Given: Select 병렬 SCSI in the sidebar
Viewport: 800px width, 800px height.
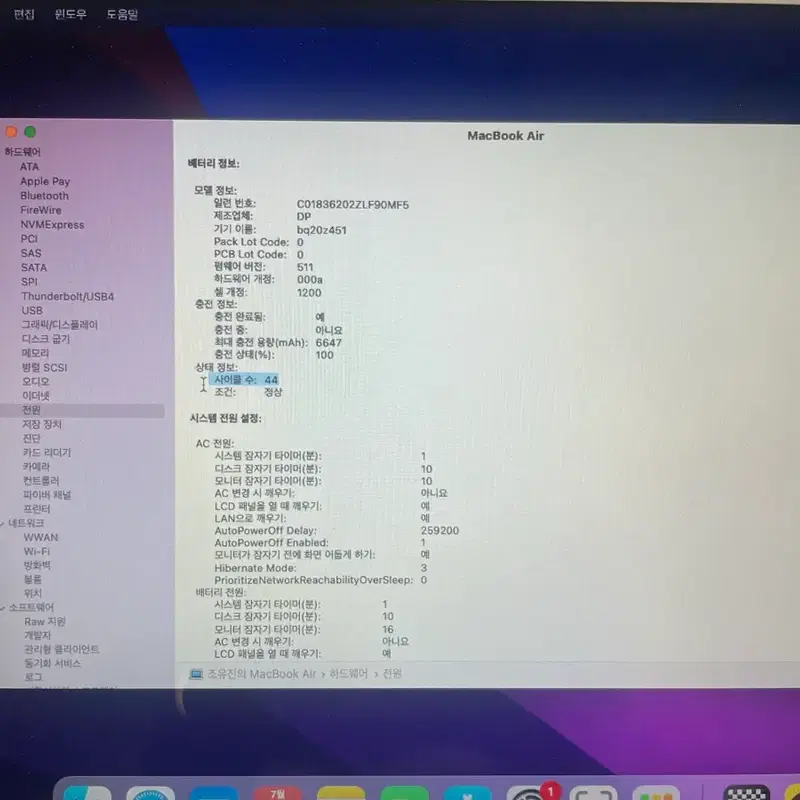Looking at the screenshot, I should tap(44, 367).
